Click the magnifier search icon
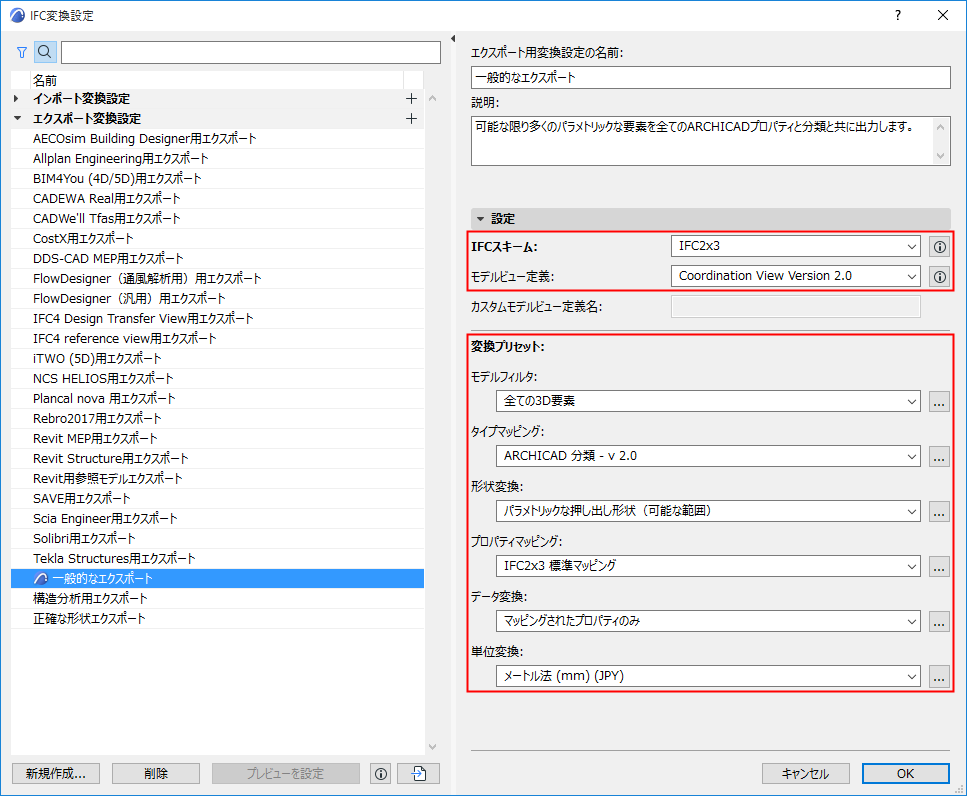 click(45, 52)
